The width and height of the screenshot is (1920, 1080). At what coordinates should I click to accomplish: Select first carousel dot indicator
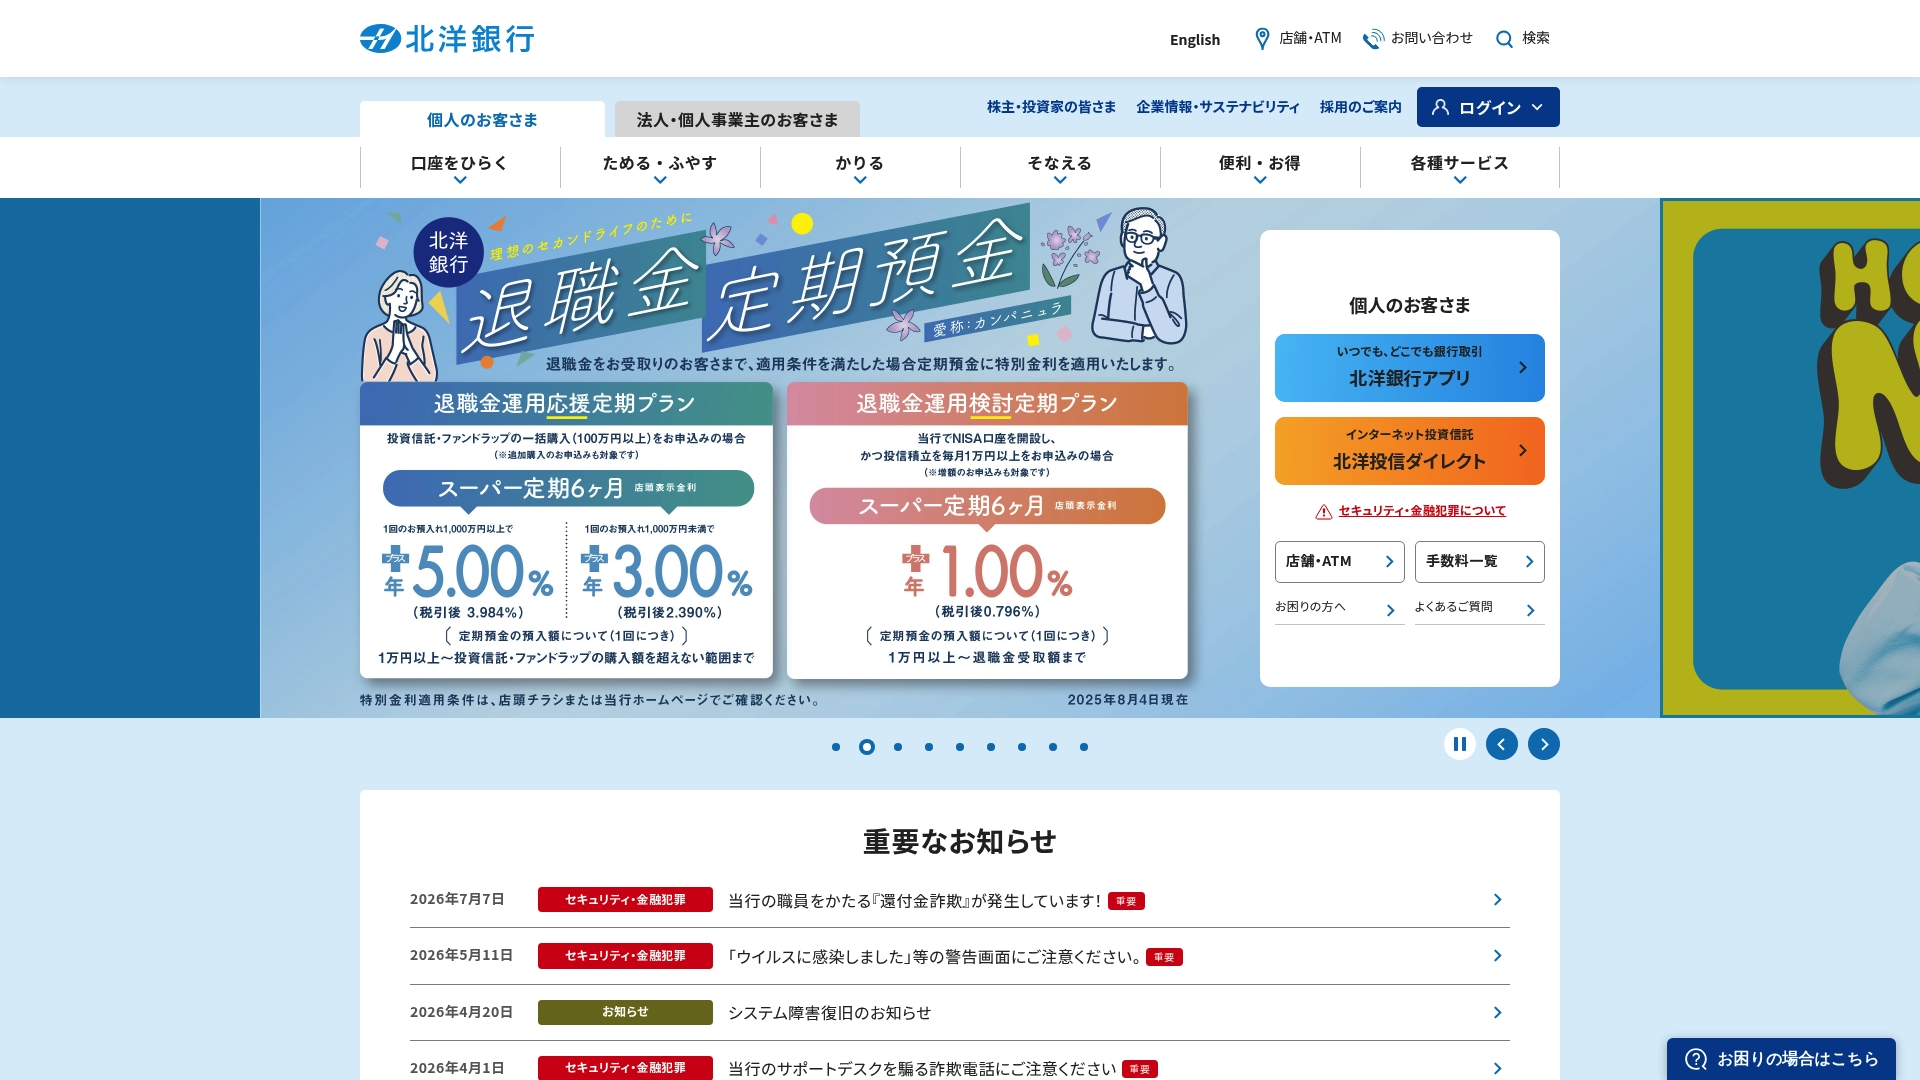[836, 747]
